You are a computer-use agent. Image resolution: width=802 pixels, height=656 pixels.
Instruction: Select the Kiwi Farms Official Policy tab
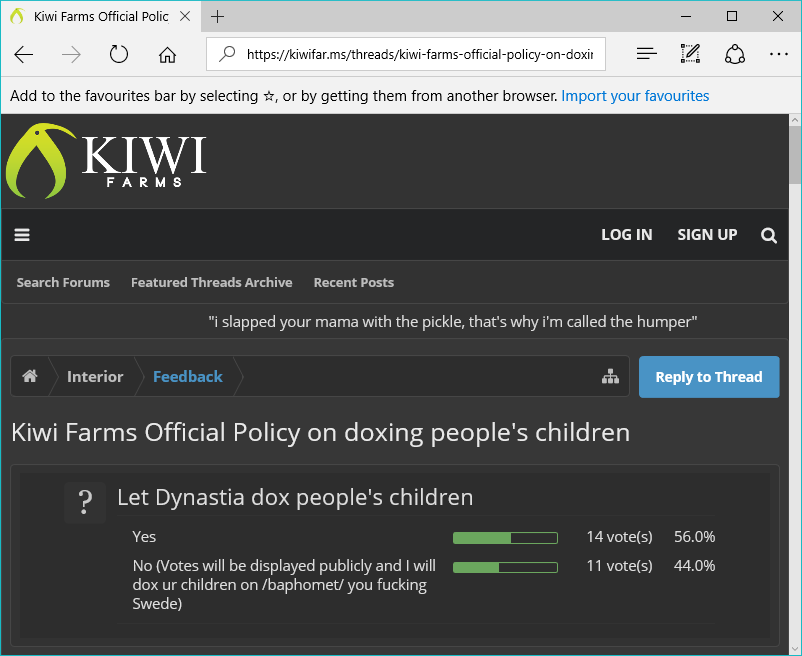pyautogui.click(x=101, y=16)
